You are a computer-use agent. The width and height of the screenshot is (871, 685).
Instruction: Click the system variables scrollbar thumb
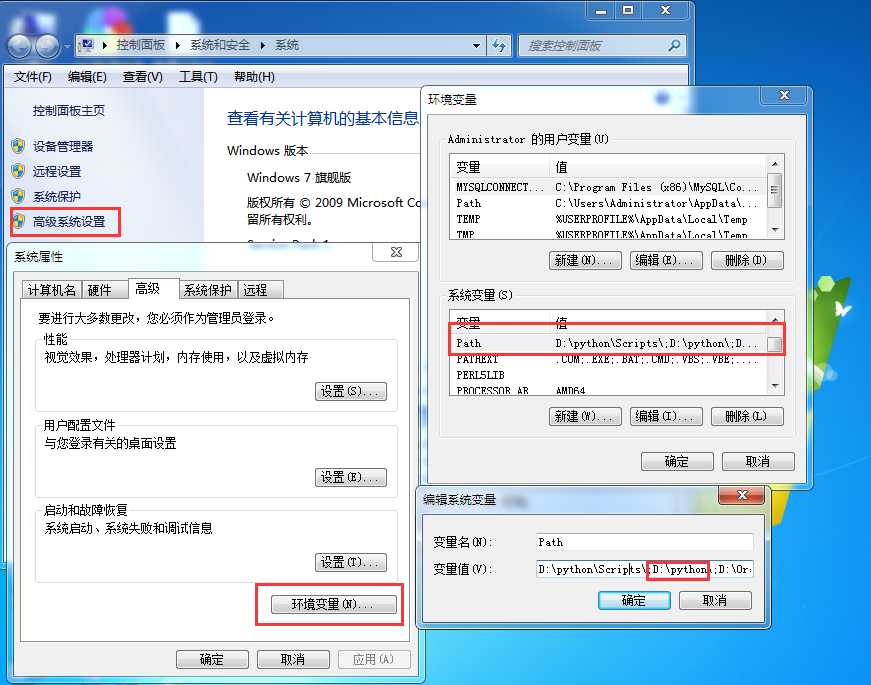[775, 344]
